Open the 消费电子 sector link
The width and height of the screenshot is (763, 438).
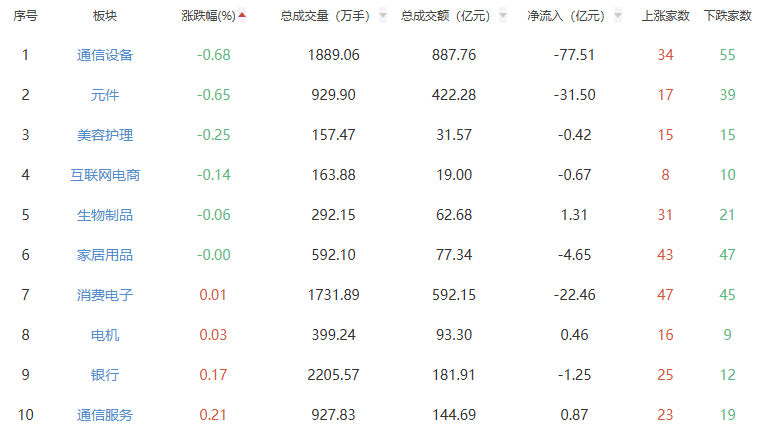(105, 295)
